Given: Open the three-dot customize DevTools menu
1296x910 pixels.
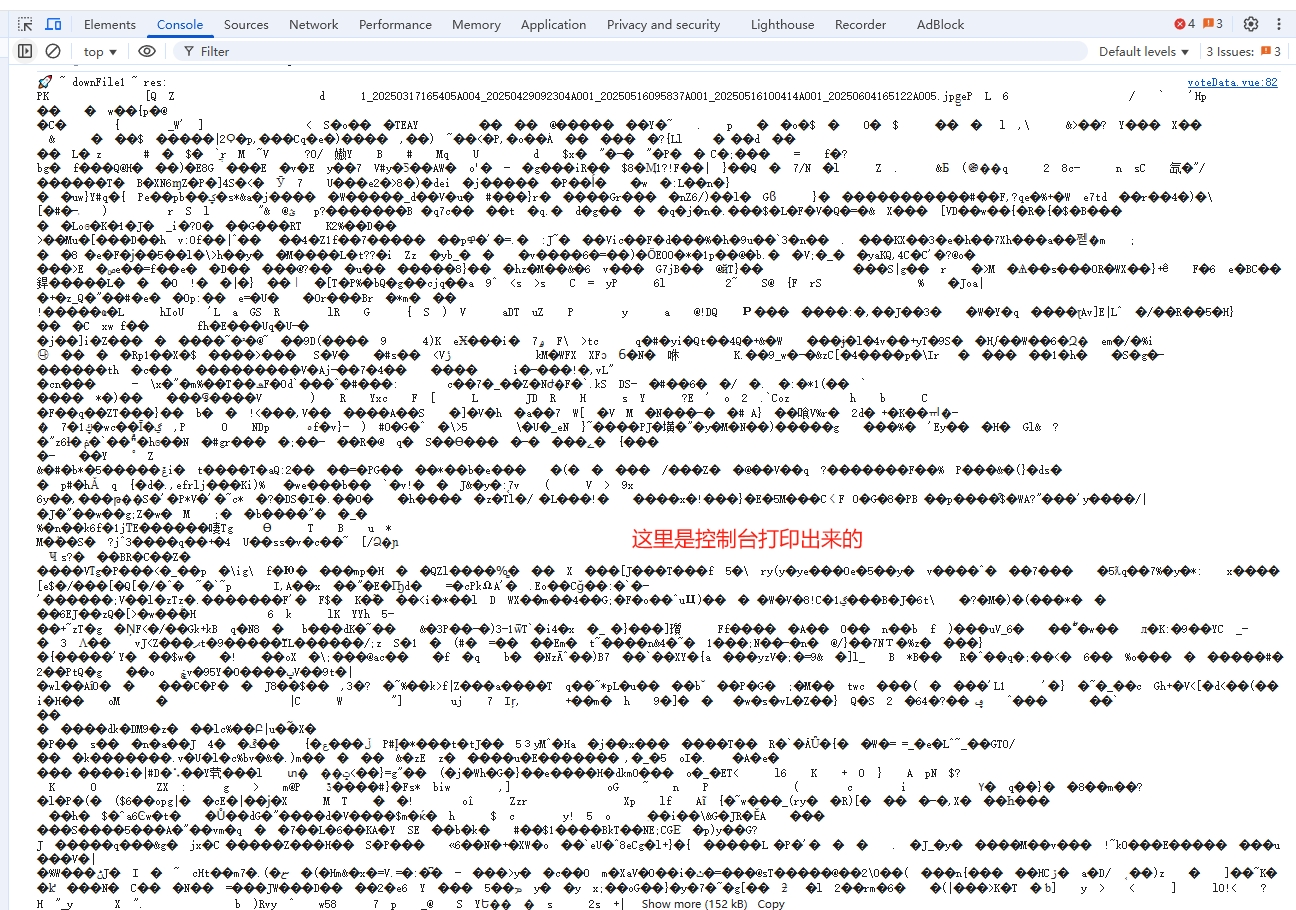Looking at the screenshot, I should tap(1278, 24).
